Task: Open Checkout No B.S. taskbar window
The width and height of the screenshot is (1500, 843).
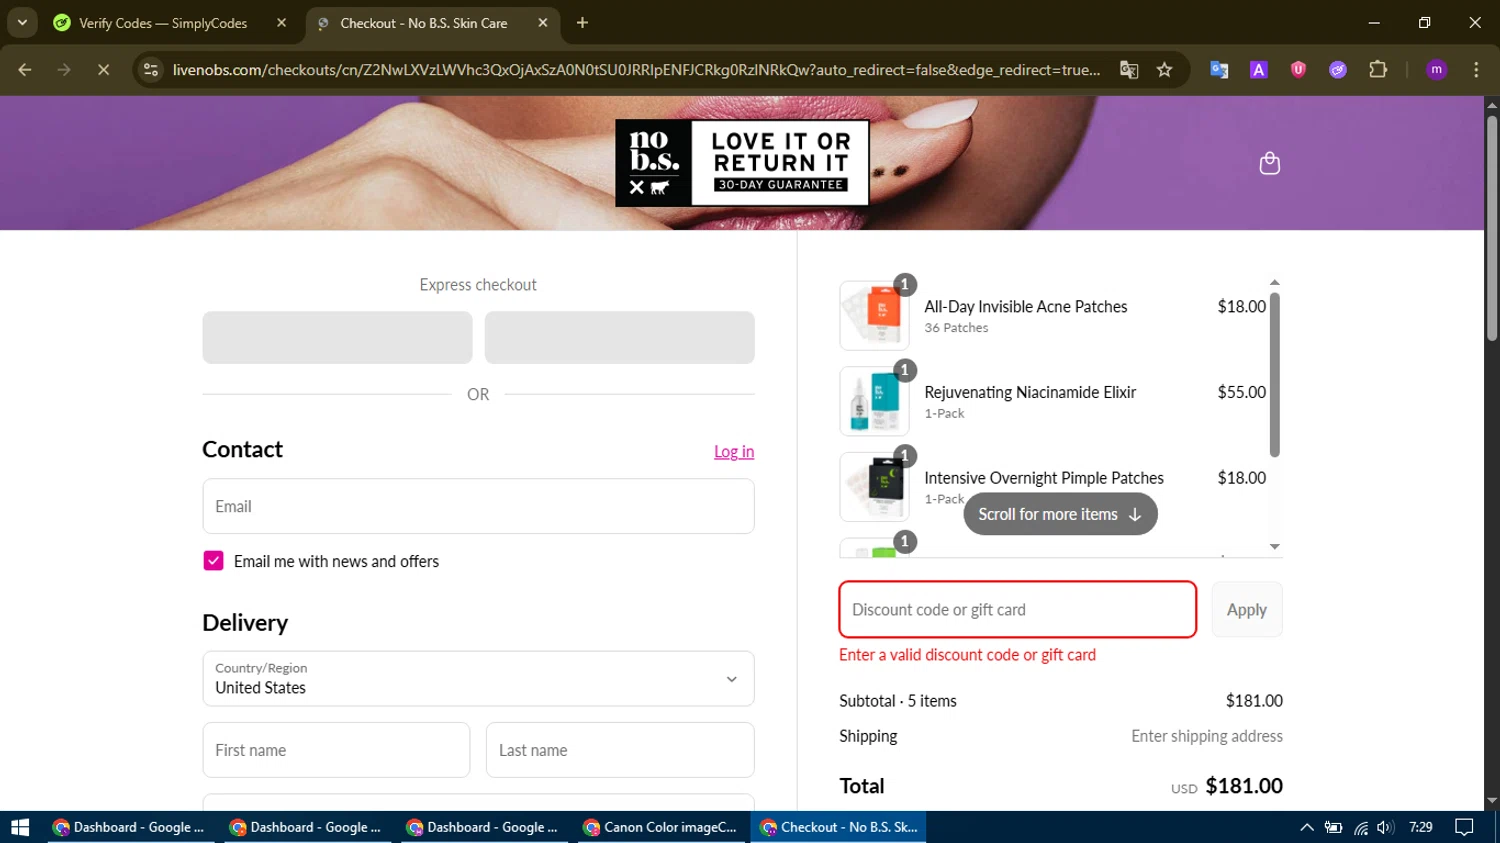Action: click(840, 827)
